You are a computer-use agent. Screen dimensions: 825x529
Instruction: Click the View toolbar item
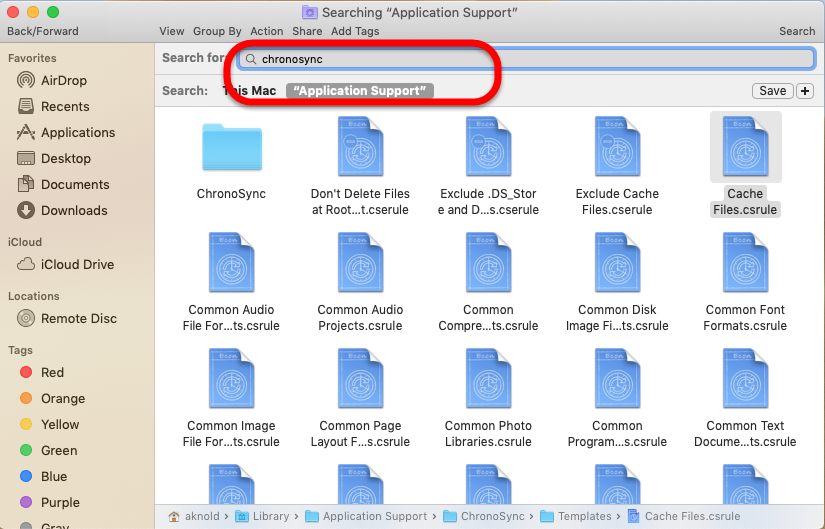click(171, 31)
